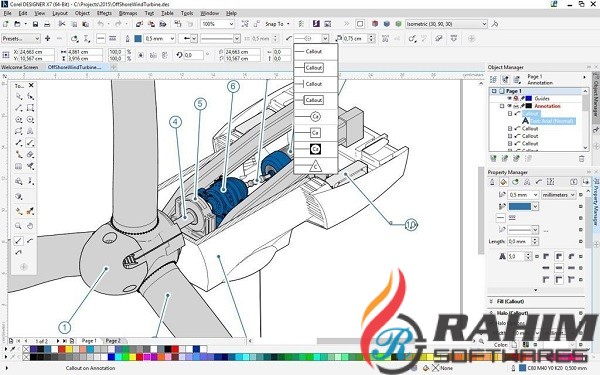
Task: Toggle the single line callout button in property bar
Action: [x=101, y=38]
